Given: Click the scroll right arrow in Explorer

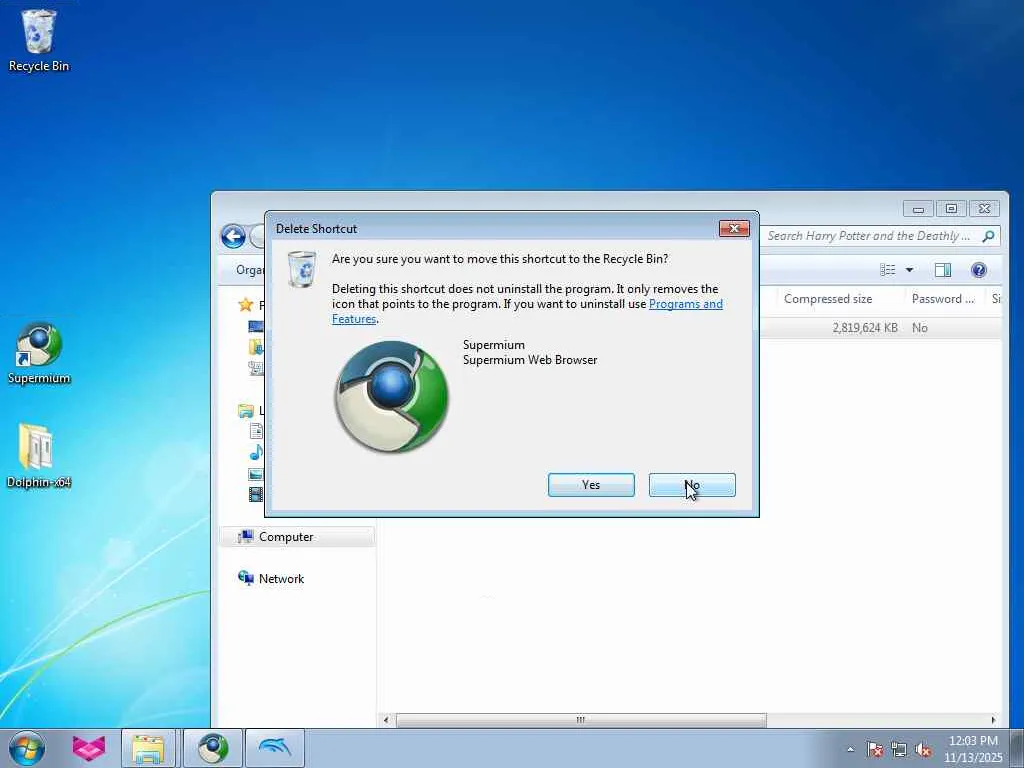Looking at the screenshot, I should tap(993, 720).
